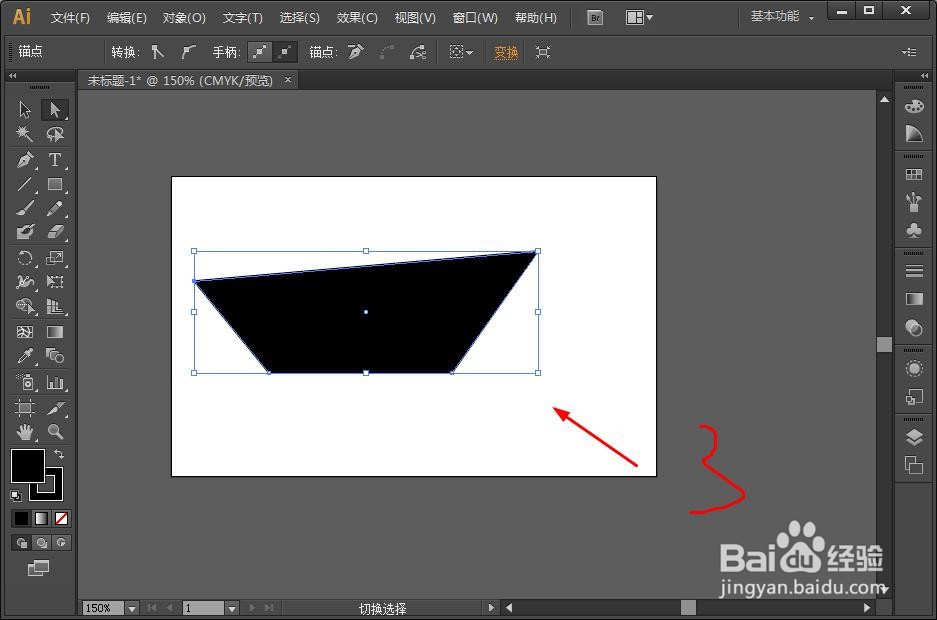Select the Type tool
Viewport: 937px width, 620px height.
[x=54, y=160]
